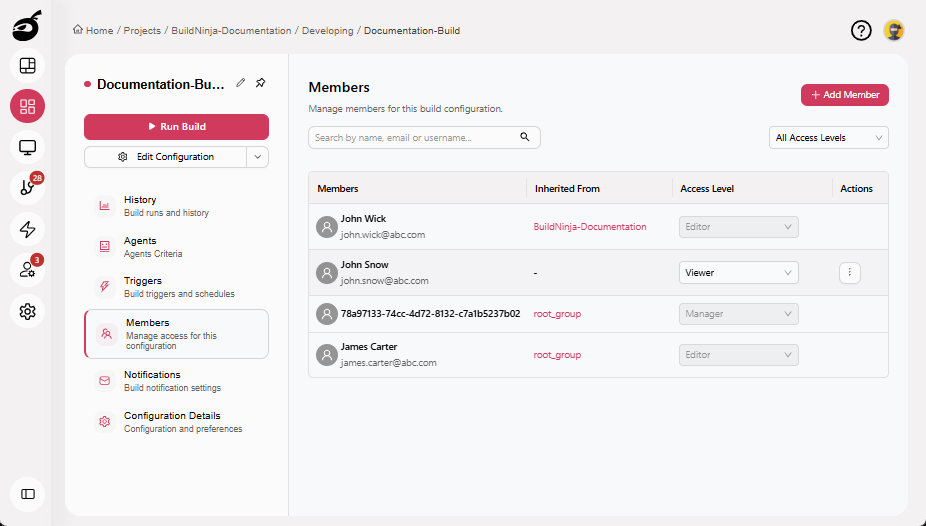926x526 pixels.
Task: Click James Carter's avatar icon
Action: click(327, 355)
